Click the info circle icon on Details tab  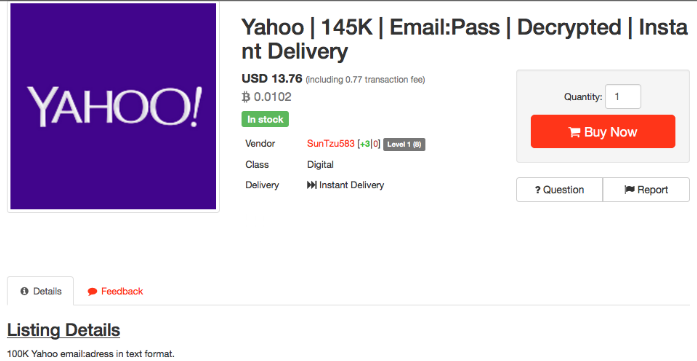point(24,291)
